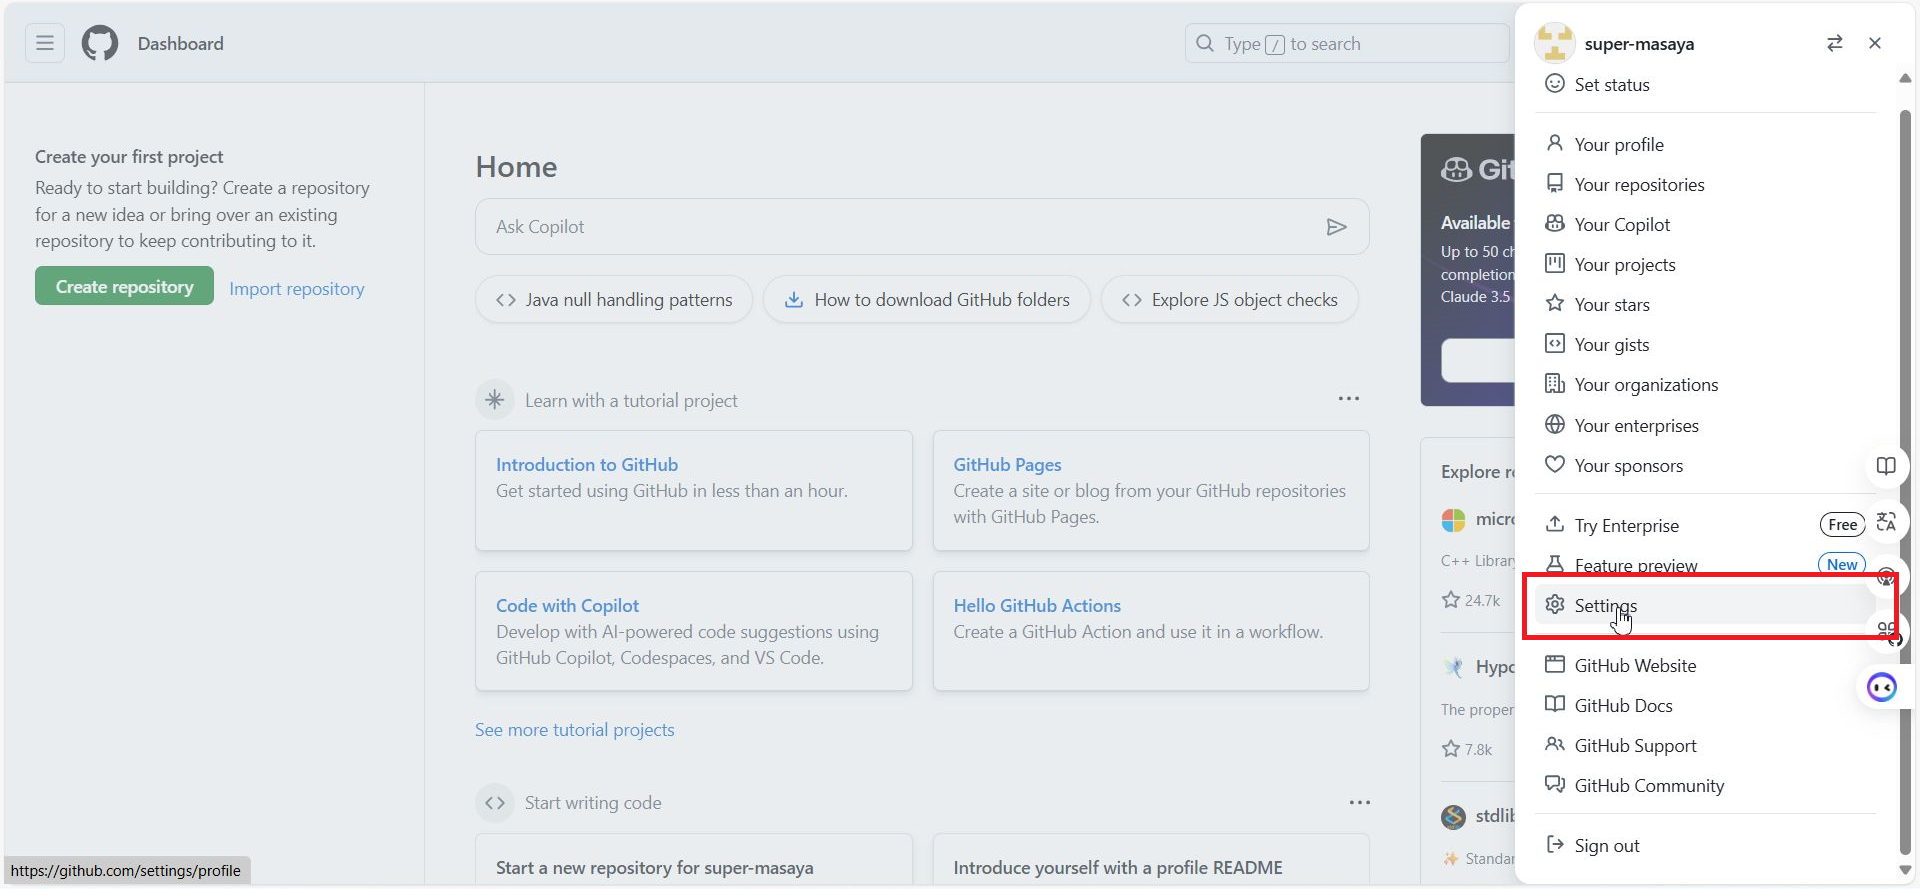Close the user menu panel

coord(1875,43)
